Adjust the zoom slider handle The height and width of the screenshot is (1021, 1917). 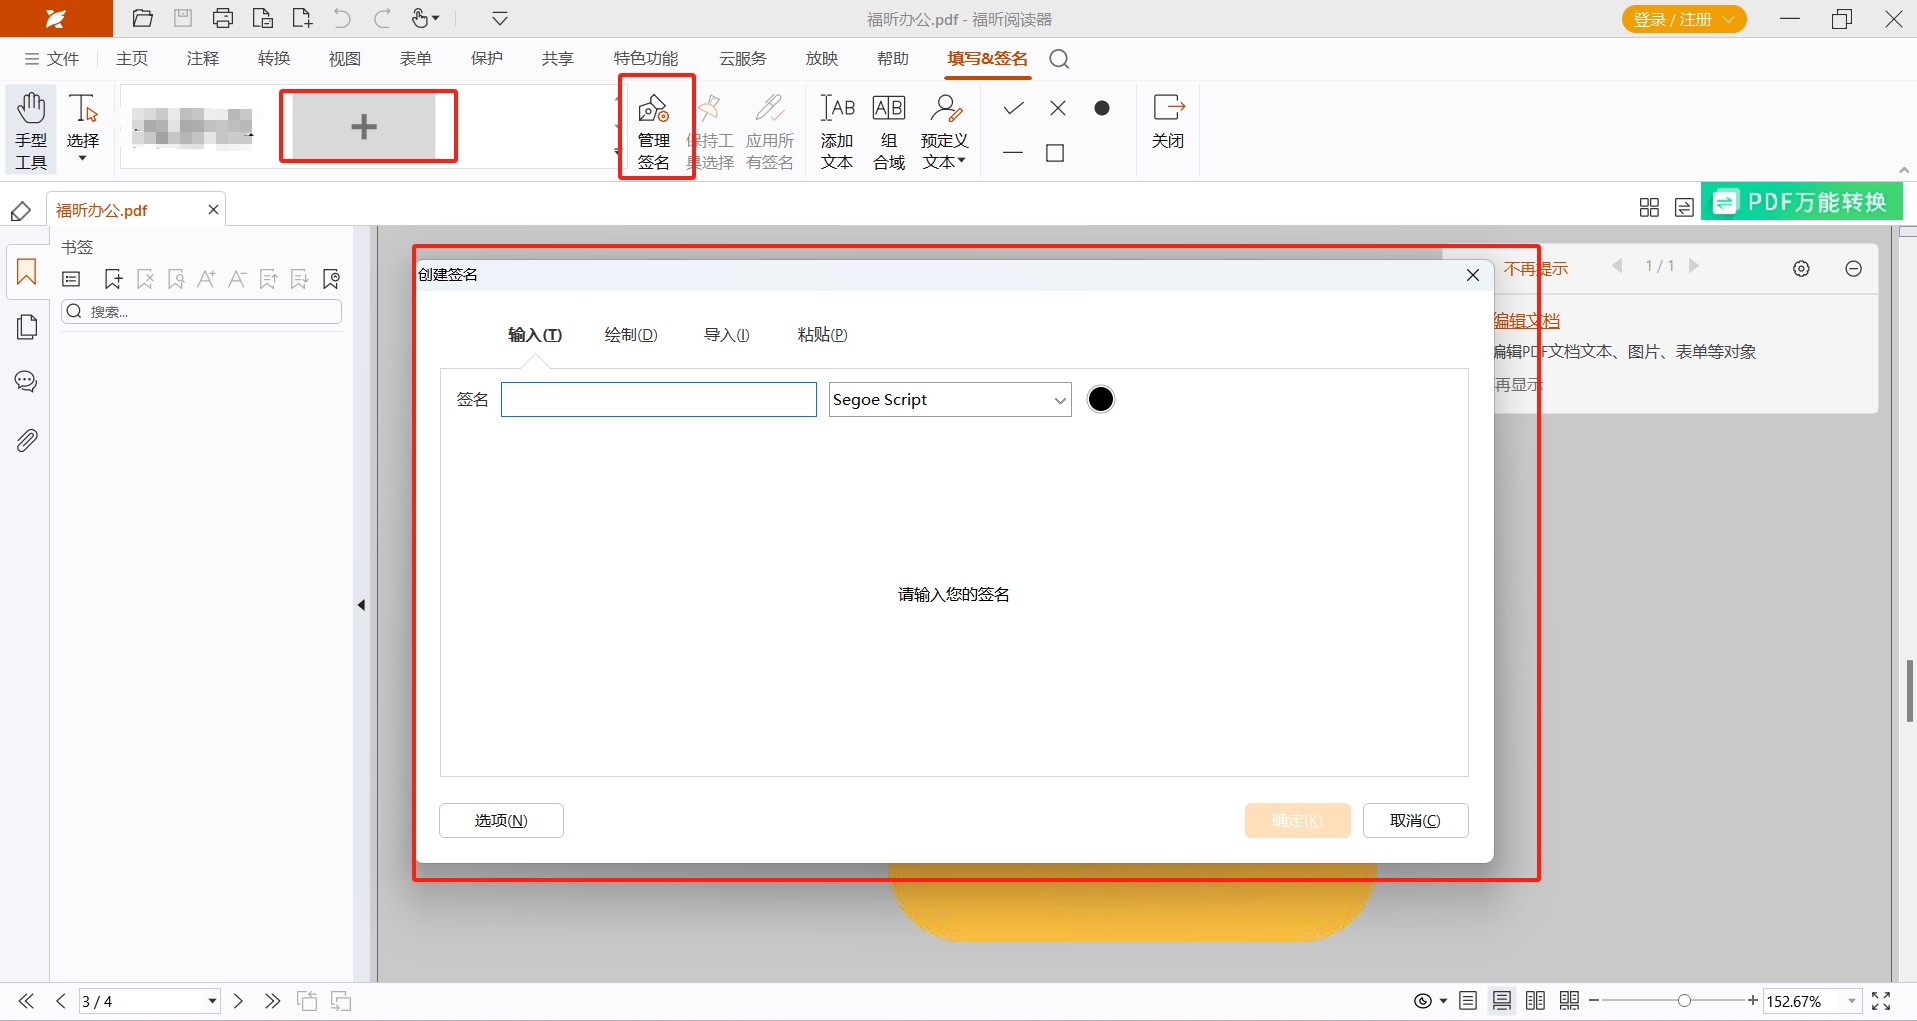1684,1001
